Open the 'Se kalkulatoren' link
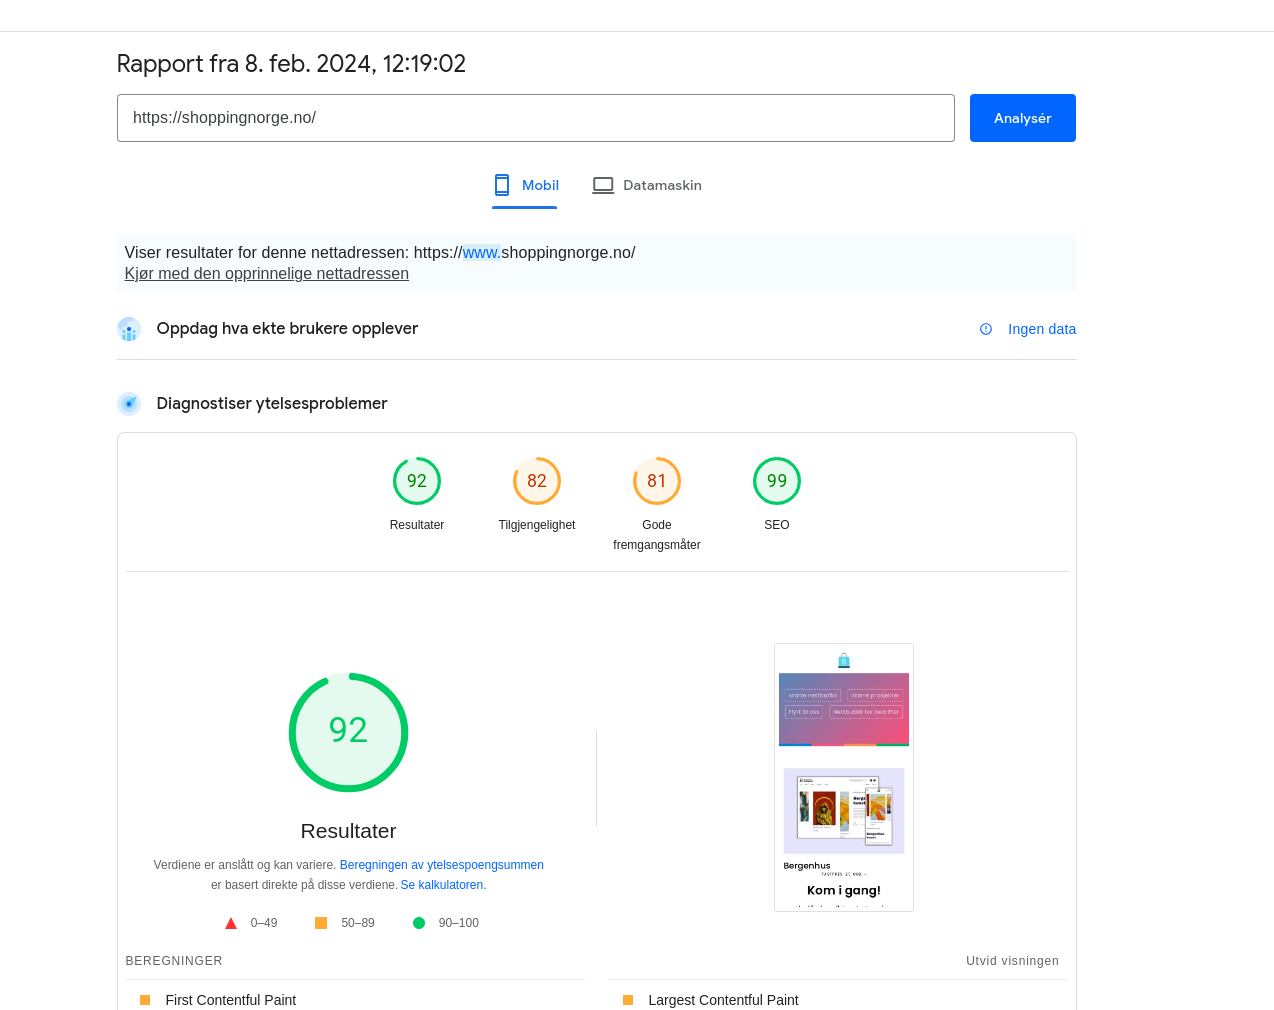The width and height of the screenshot is (1274, 1010). click(x=442, y=885)
